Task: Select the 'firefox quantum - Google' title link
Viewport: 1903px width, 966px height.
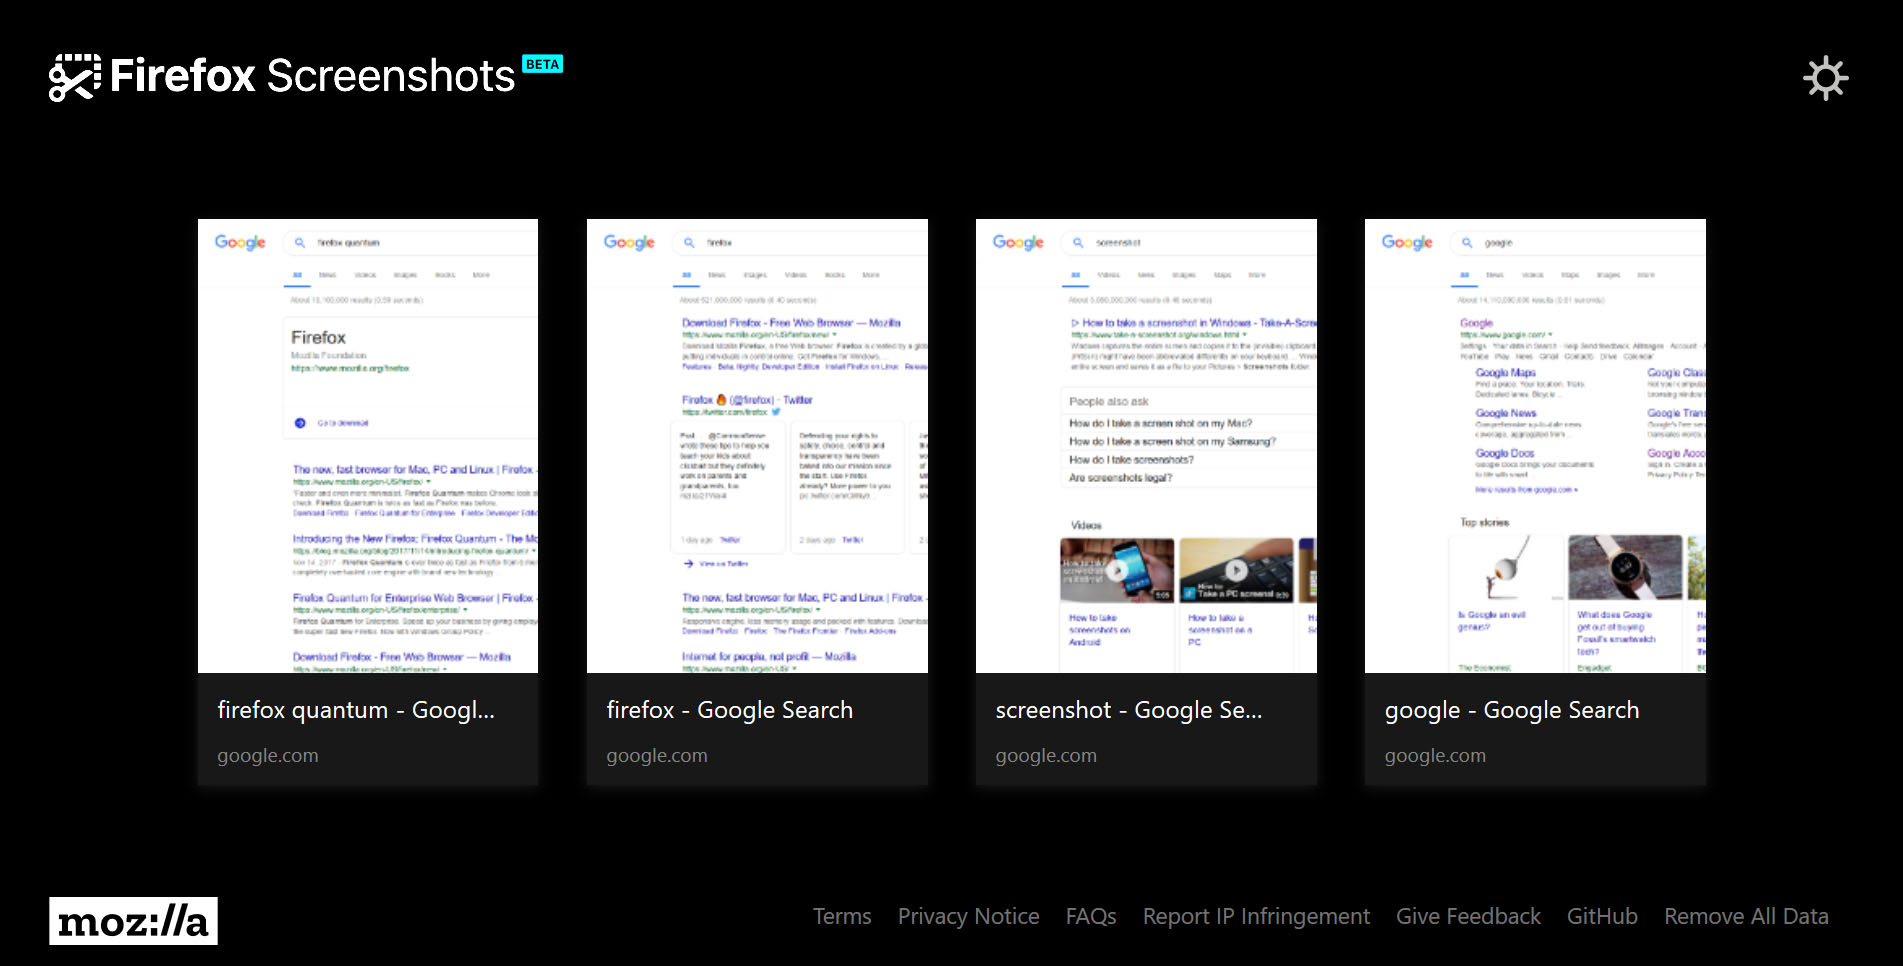Action: click(356, 710)
